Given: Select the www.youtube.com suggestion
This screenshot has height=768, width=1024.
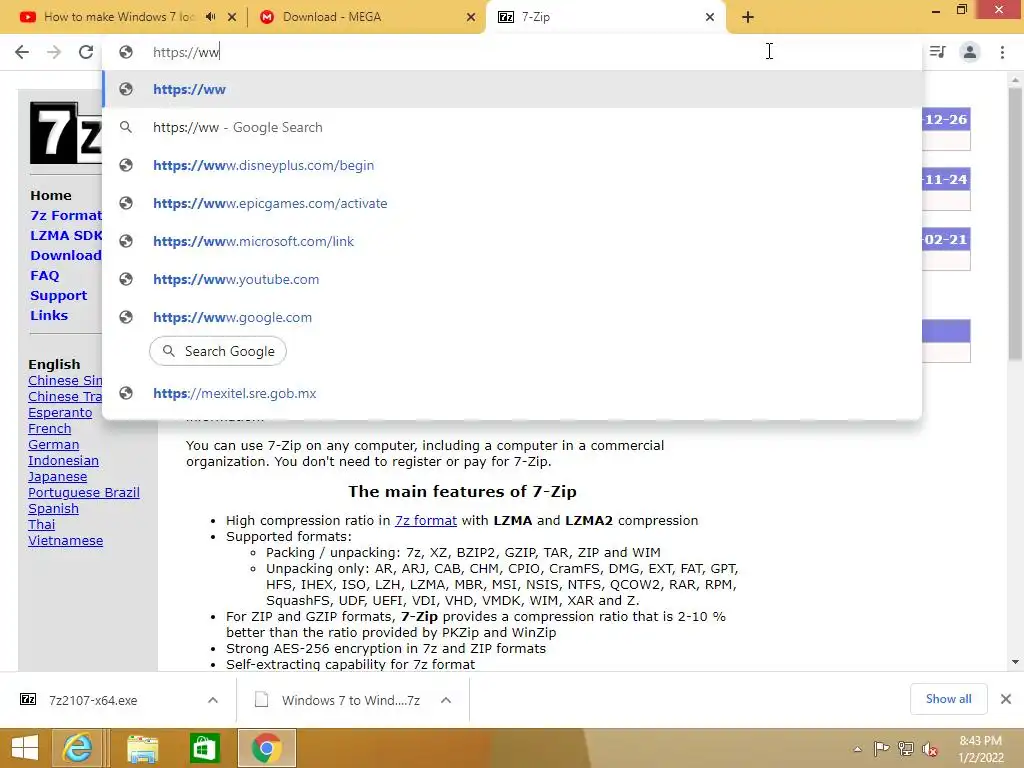Looking at the screenshot, I should point(512,279).
